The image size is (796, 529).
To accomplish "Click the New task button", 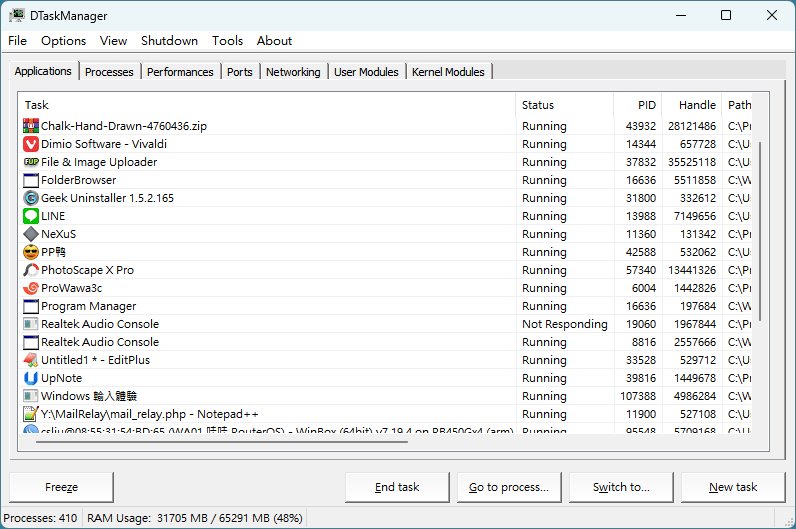I will coord(733,487).
